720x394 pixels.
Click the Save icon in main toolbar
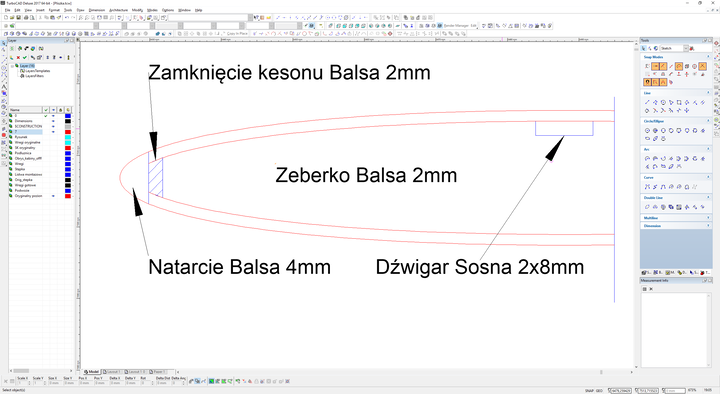coord(19,17)
